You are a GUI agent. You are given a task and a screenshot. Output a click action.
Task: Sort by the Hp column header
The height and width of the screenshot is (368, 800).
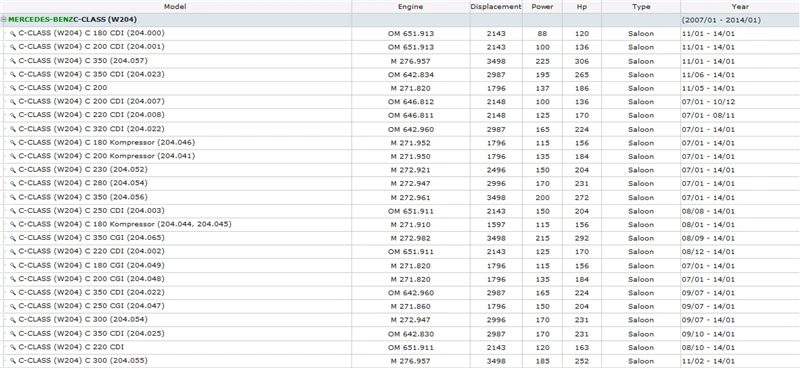582,7
